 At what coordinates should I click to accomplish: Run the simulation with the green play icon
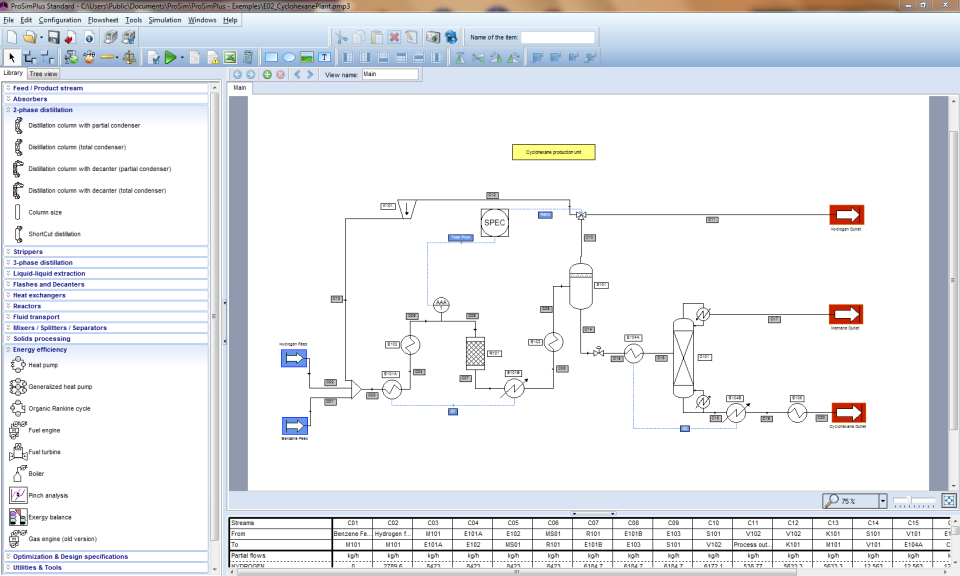(x=170, y=58)
